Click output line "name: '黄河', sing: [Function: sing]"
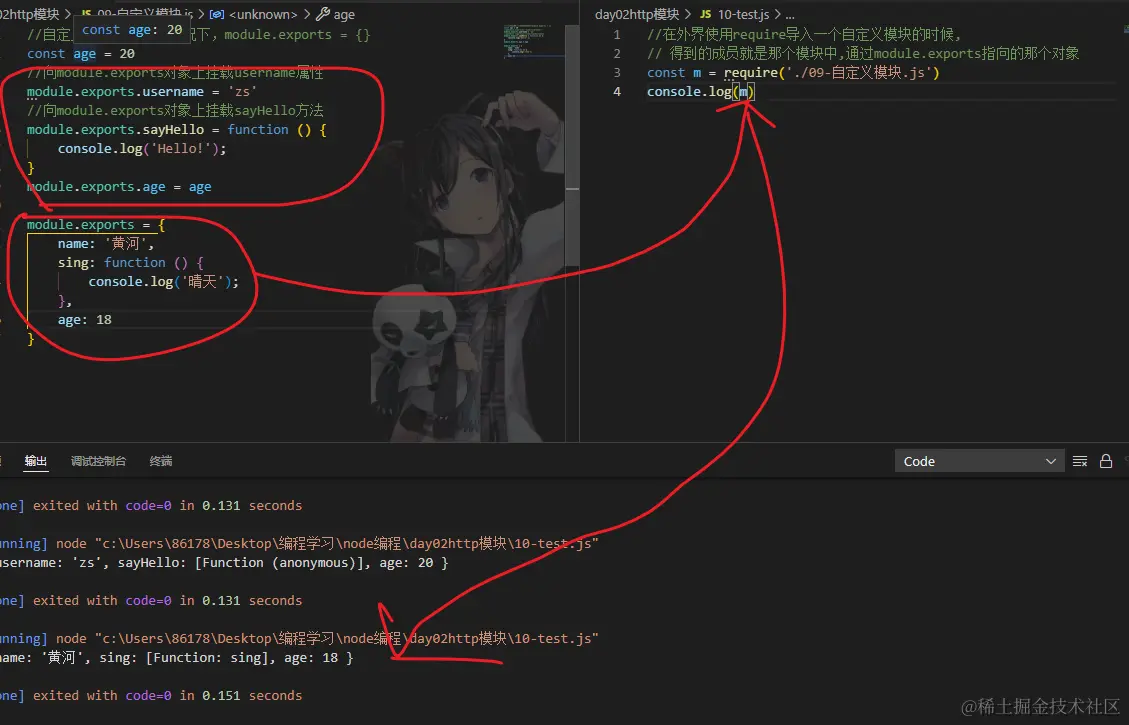 tap(176, 657)
